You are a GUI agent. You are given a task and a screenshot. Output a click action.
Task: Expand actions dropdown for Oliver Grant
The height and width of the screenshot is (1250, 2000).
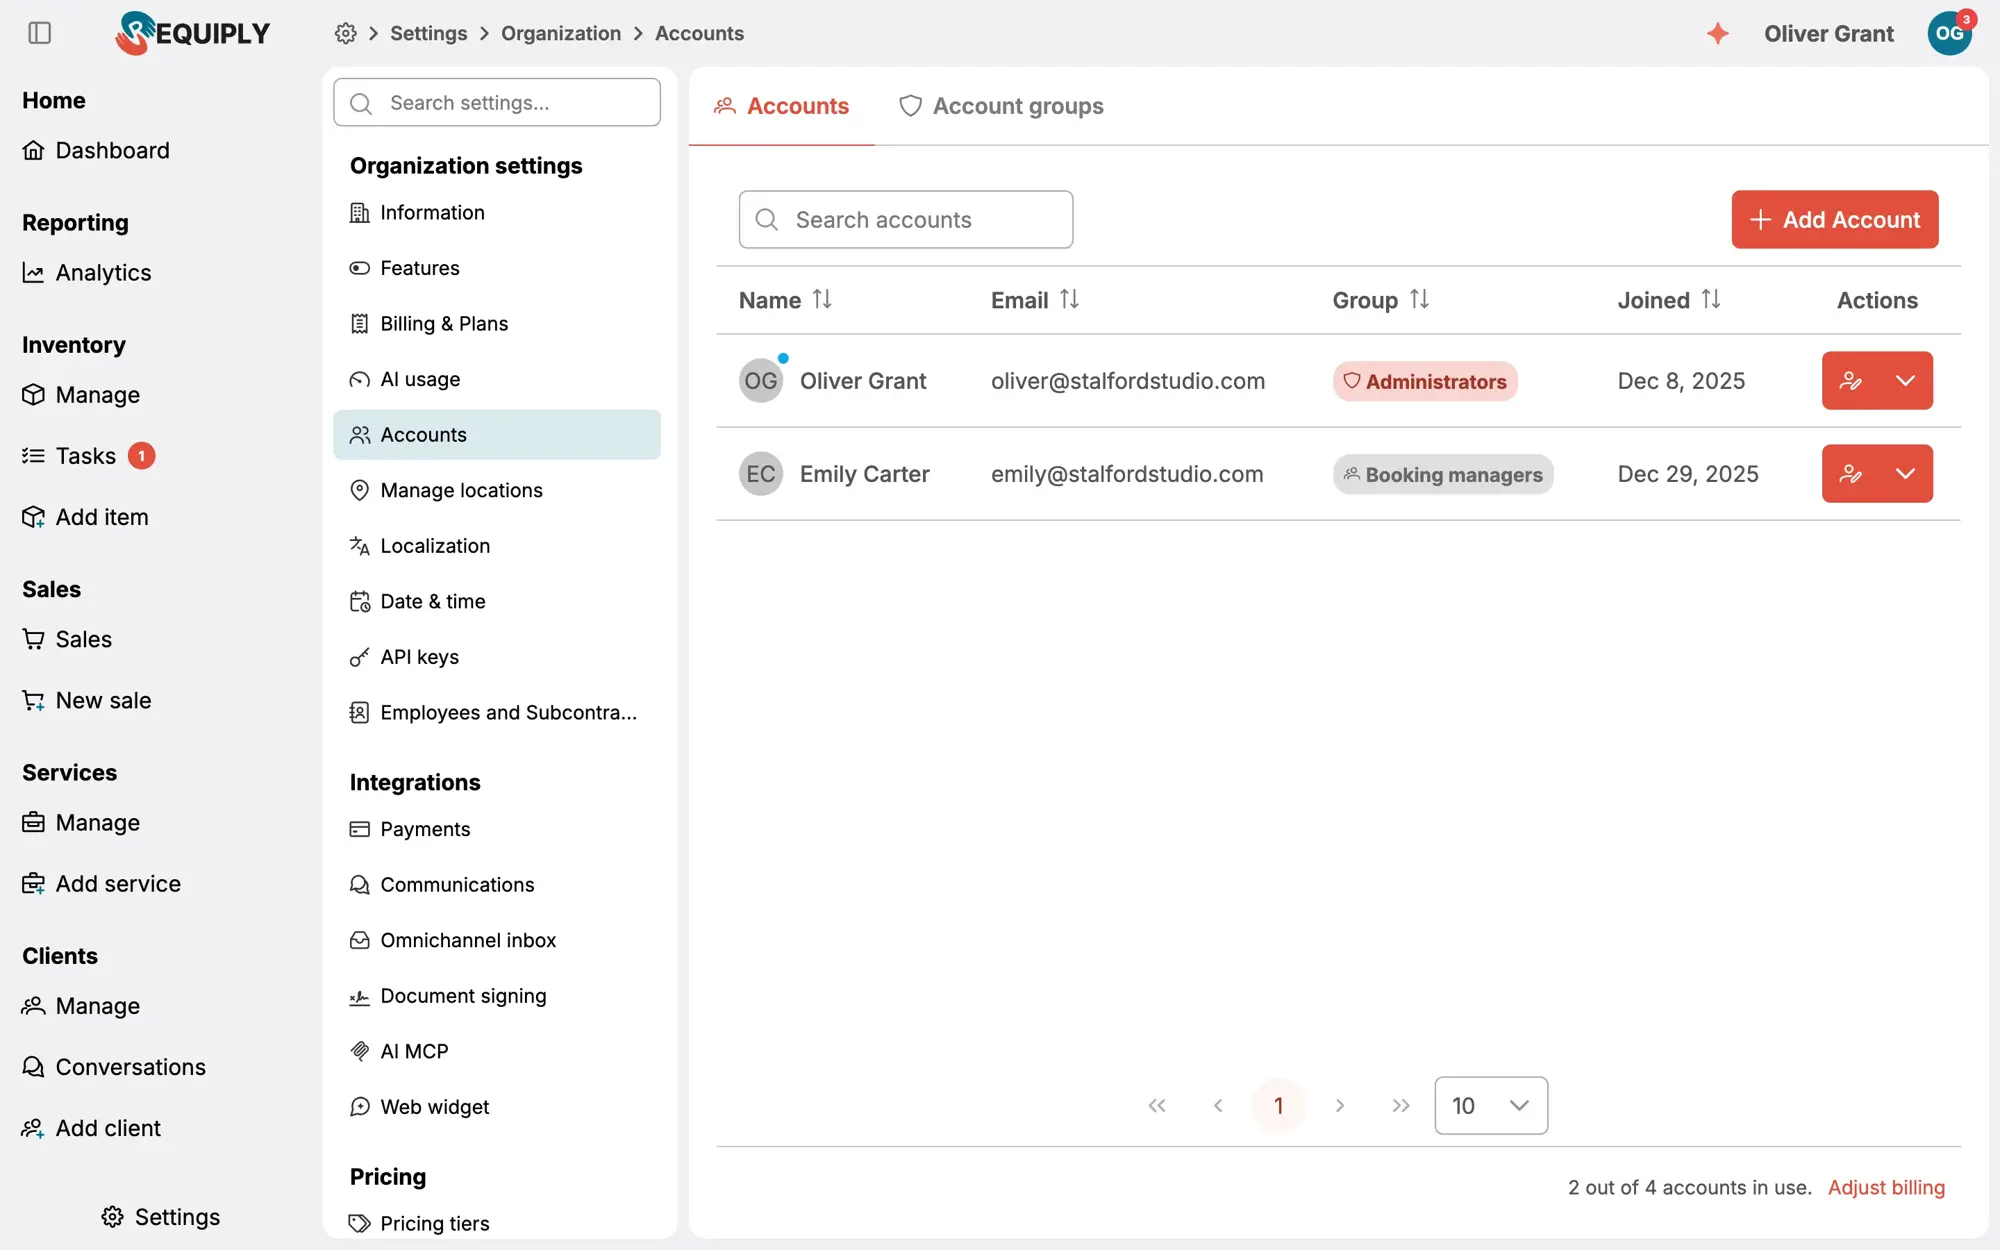click(x=1905, y=380)
